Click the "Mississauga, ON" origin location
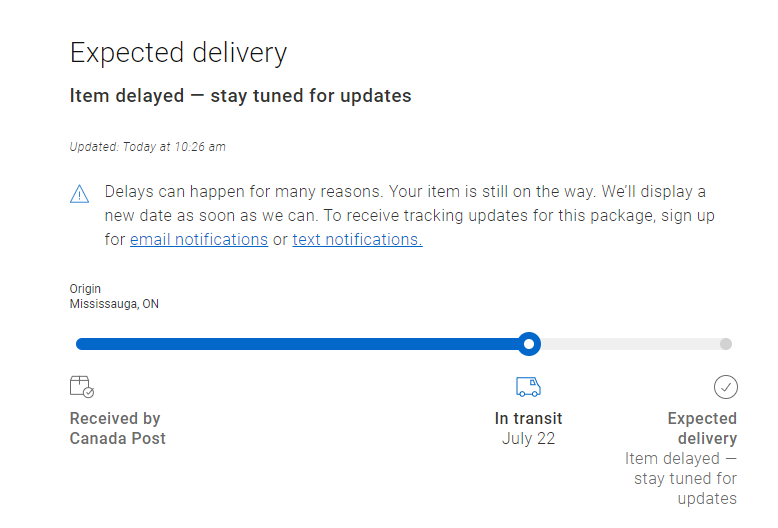This screenshot has width=778, height=528. point(114,304)
